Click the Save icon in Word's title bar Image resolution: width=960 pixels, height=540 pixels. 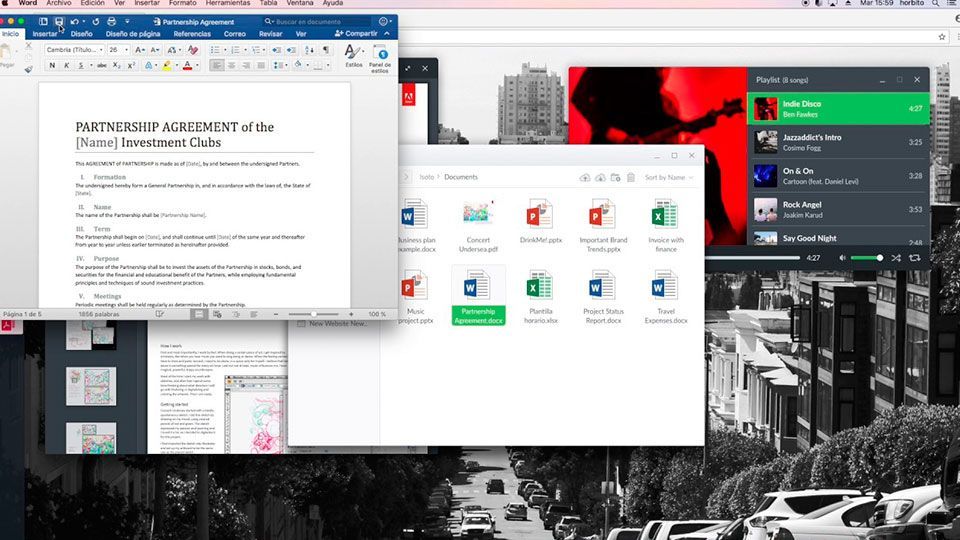[x=59, y=21]
